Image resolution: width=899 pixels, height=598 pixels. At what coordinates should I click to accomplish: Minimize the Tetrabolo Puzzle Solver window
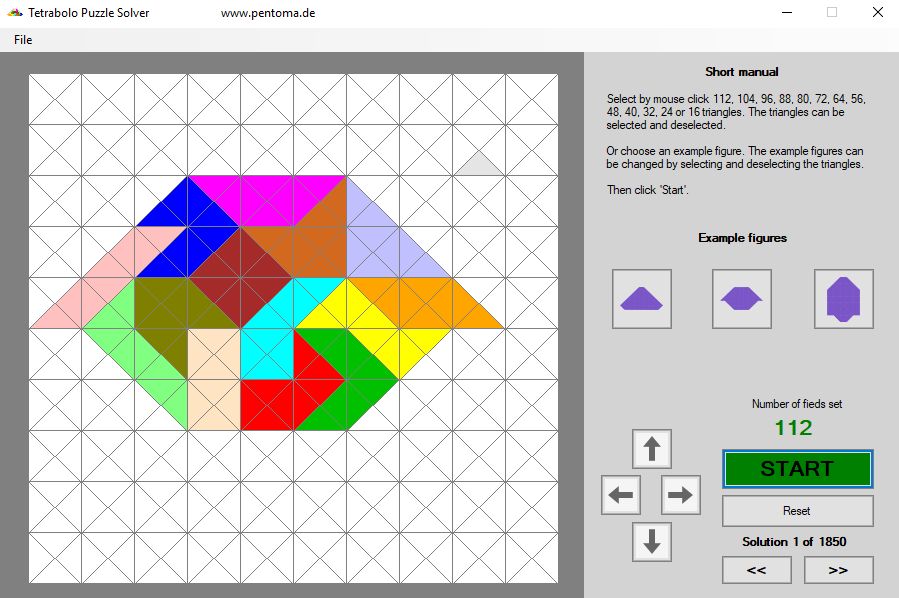click(787, 12)
